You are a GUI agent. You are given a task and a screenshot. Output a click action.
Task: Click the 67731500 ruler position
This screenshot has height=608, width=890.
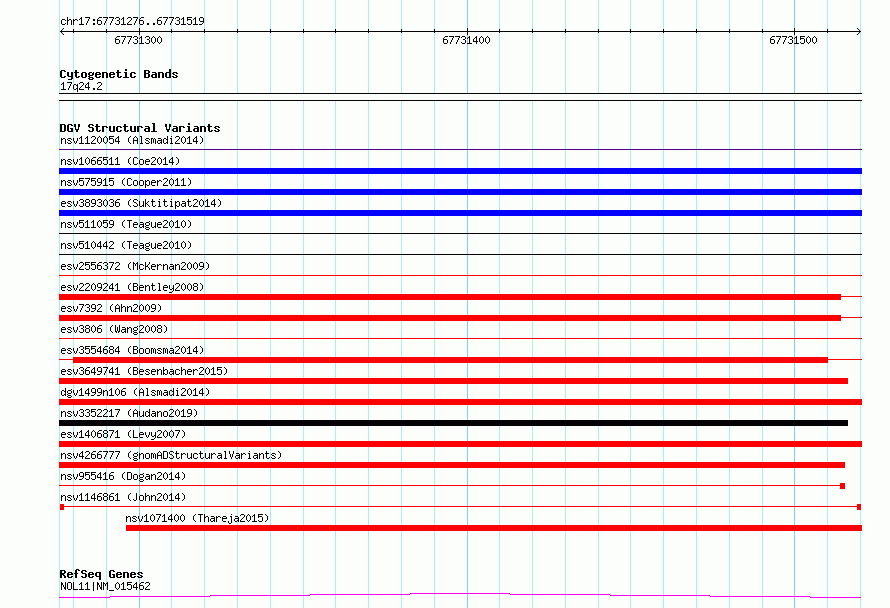pos(793,40)
